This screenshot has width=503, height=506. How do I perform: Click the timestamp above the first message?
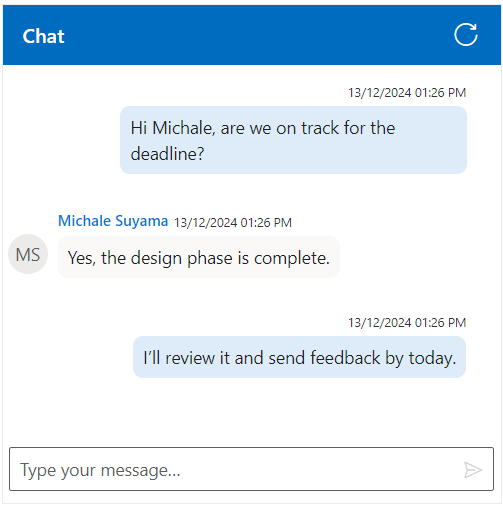coord(407,93)
